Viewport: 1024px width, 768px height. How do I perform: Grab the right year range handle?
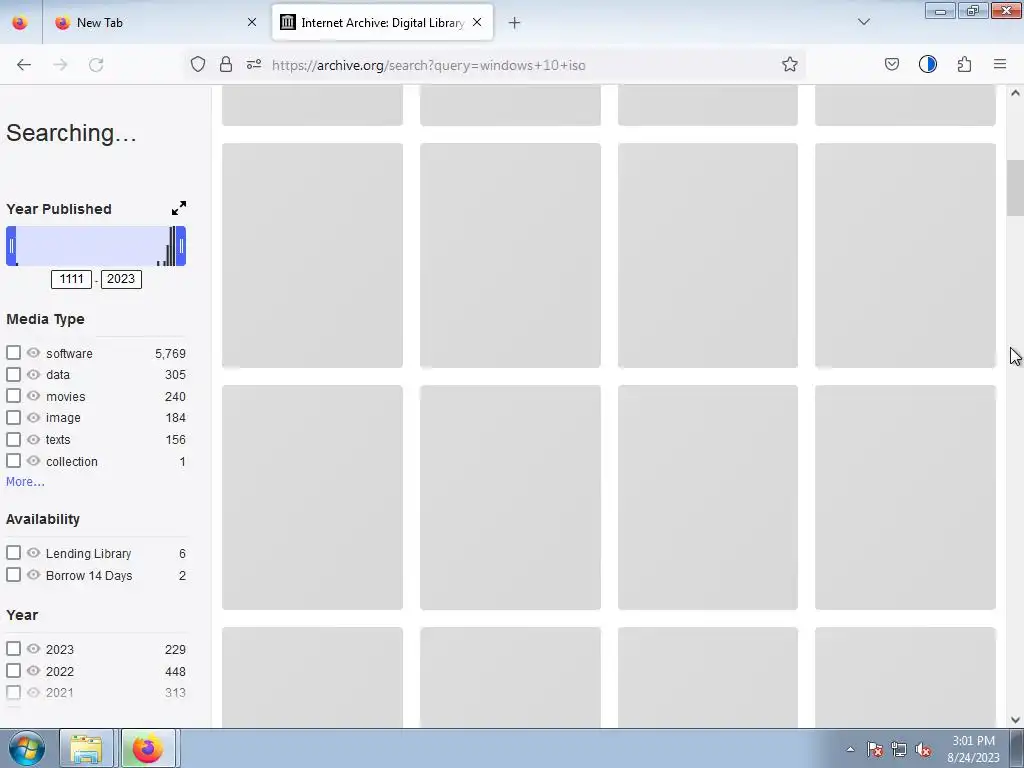click(181, 246)
